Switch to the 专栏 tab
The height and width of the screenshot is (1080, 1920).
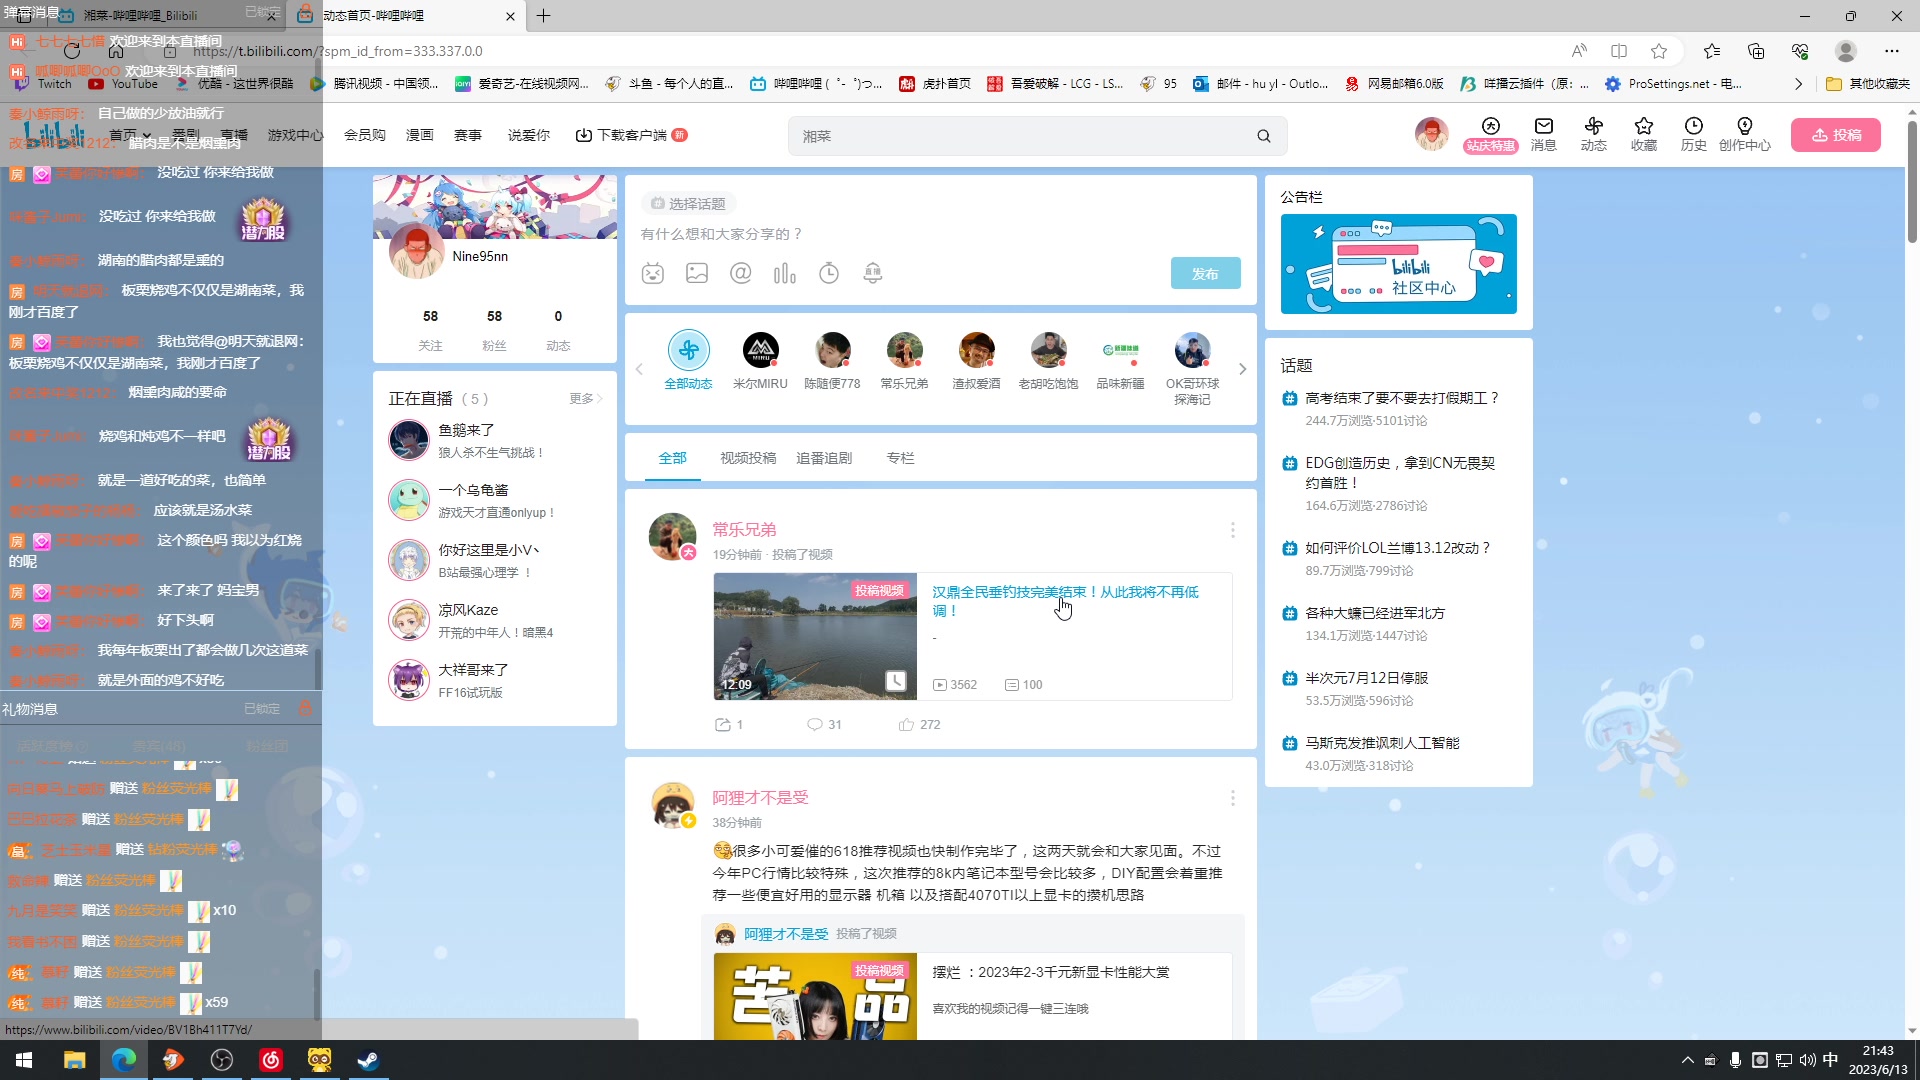[900, 458]
